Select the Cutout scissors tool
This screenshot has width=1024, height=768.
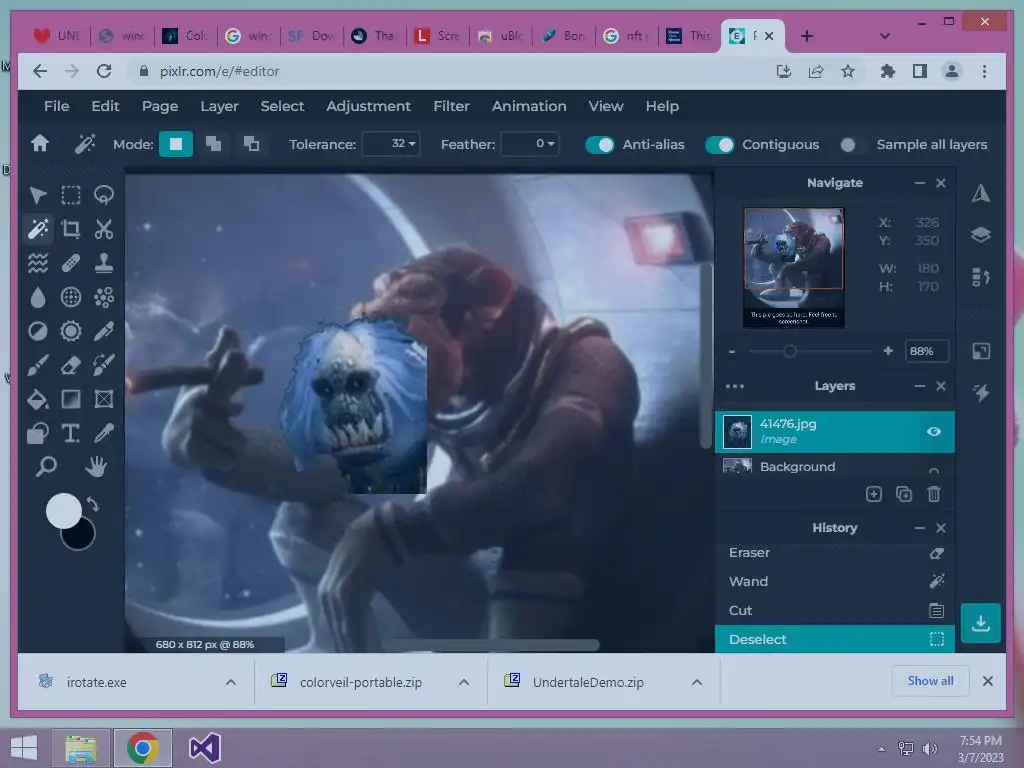pos(104,229)
